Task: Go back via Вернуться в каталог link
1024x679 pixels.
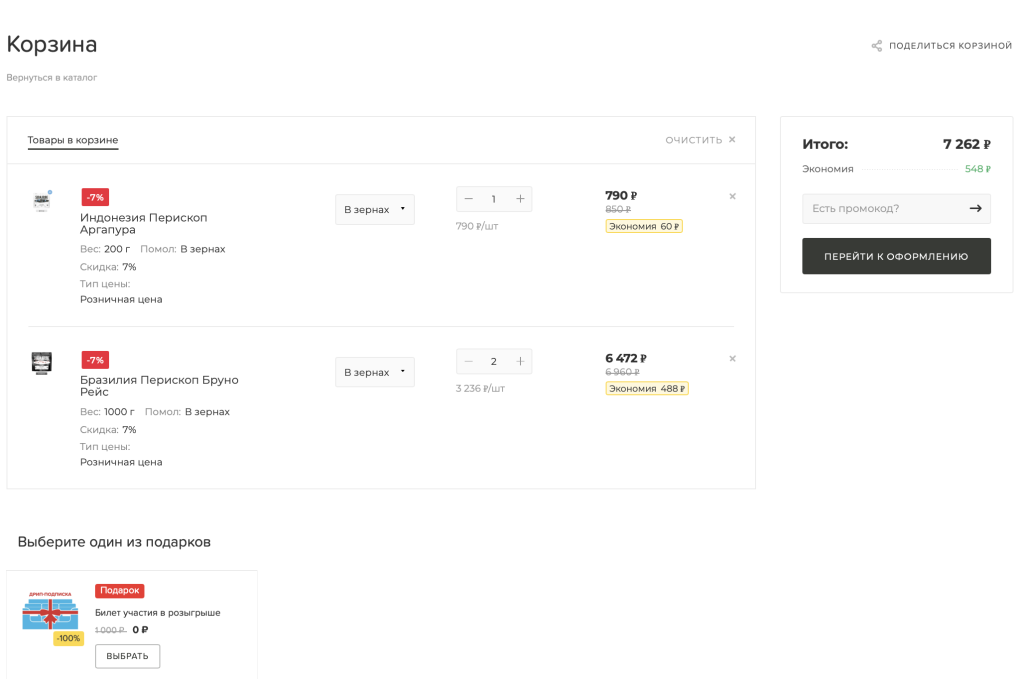Action: point(52,77)
